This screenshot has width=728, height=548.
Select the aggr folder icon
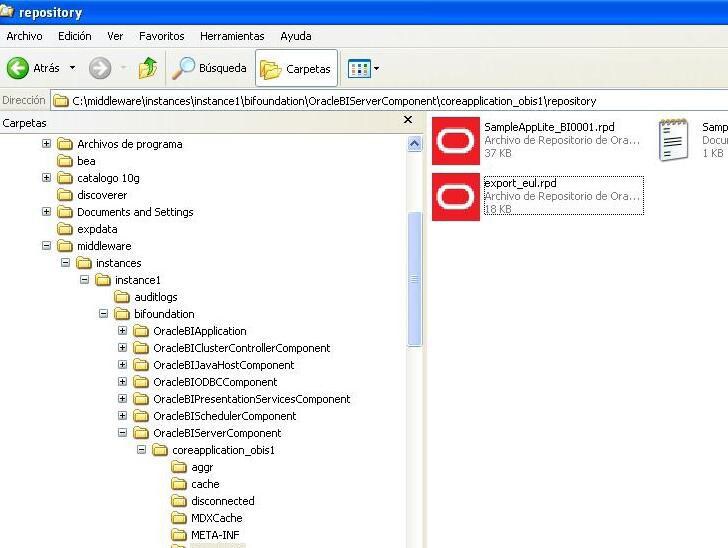179,467
